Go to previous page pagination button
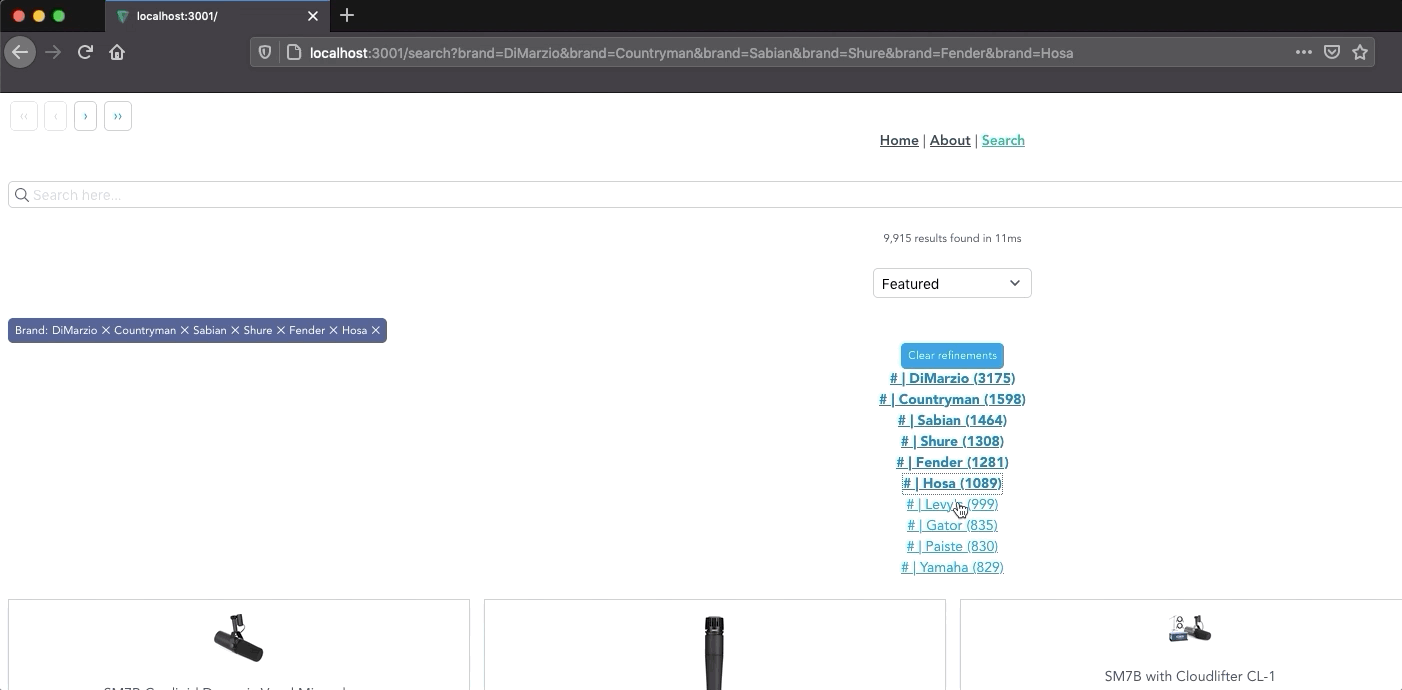Viewport: 1402px width, 690px height. point(56,116)
